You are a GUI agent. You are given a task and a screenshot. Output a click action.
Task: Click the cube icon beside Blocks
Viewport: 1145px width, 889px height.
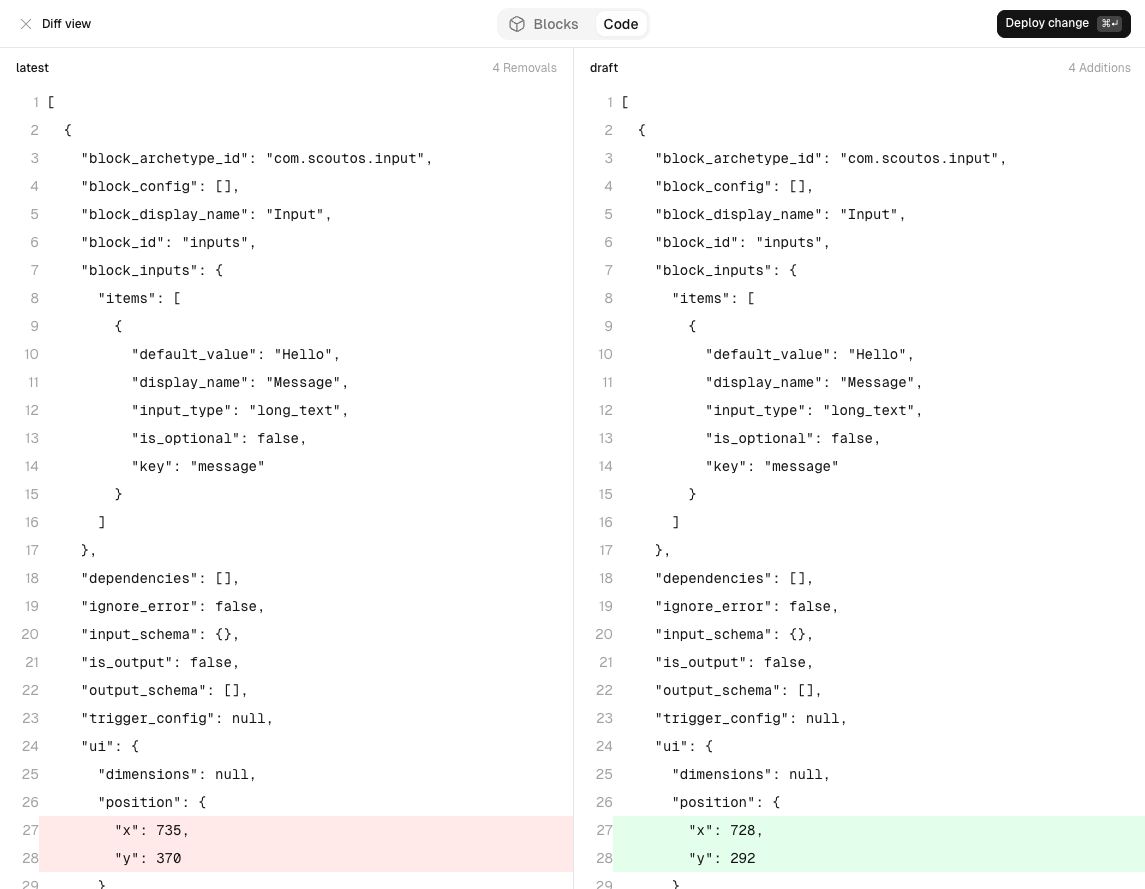(x=517, y=24)
